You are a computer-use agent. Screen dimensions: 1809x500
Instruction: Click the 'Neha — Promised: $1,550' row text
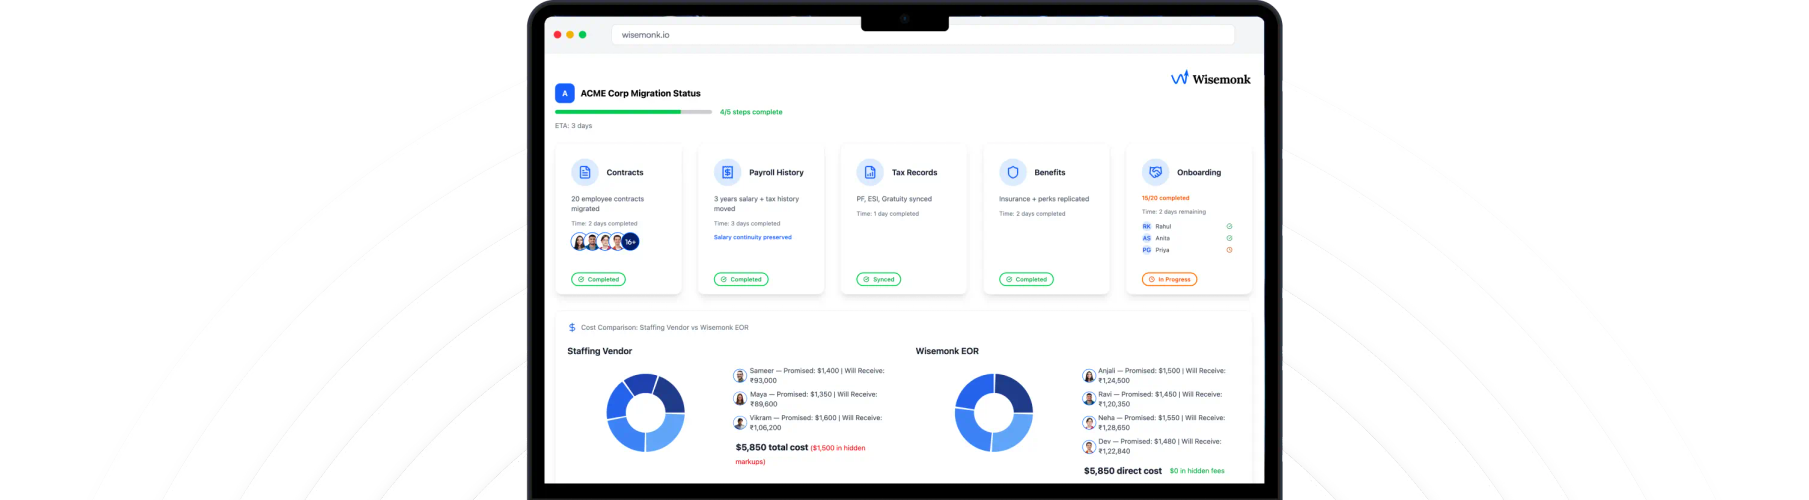1162,423
